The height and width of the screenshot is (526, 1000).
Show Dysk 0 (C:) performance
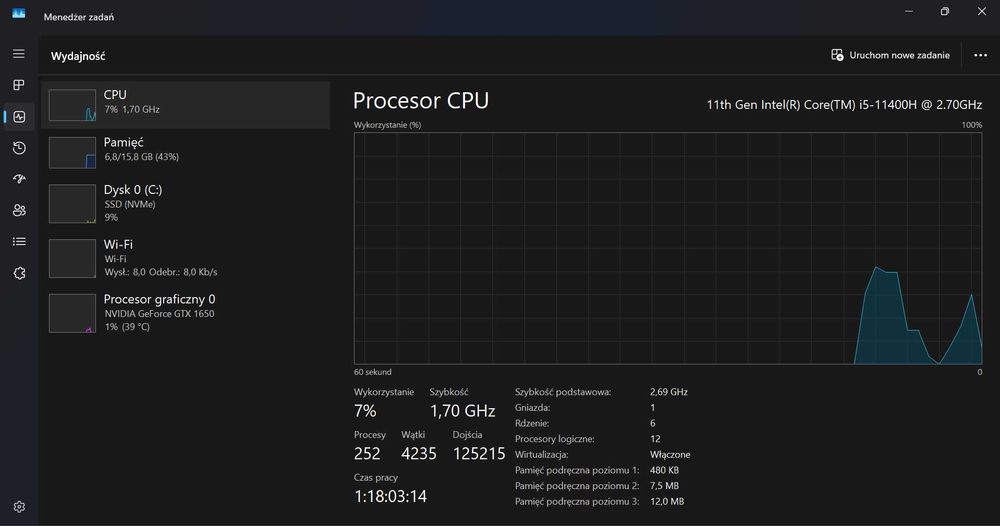click(189, 202)
